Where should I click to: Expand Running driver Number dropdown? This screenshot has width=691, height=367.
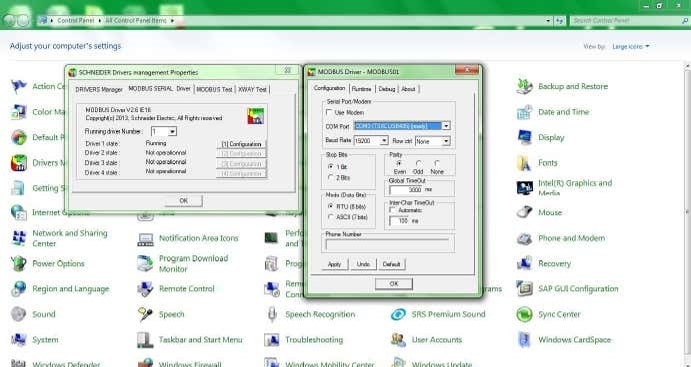pyautogui.click(x=172, y=131)
